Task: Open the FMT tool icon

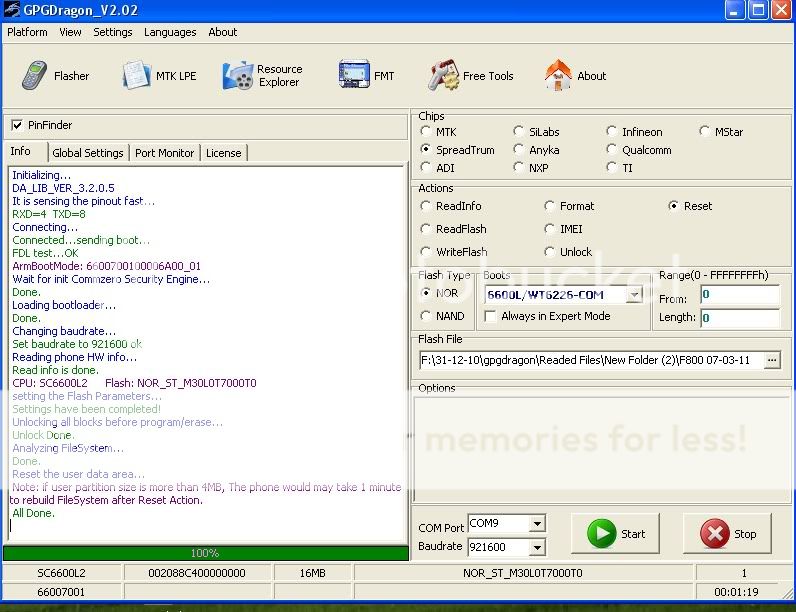Action: click(354, 75)
